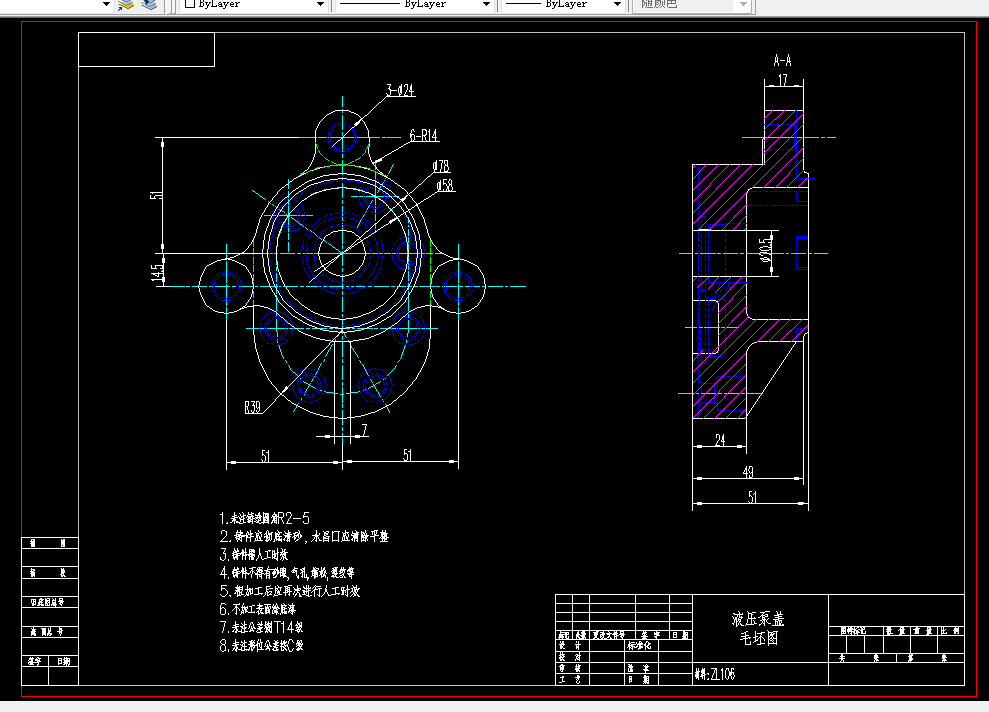Select the 24 dimension below the section view
This screenshot has height=712, width=989.
[x=720, y=440]
